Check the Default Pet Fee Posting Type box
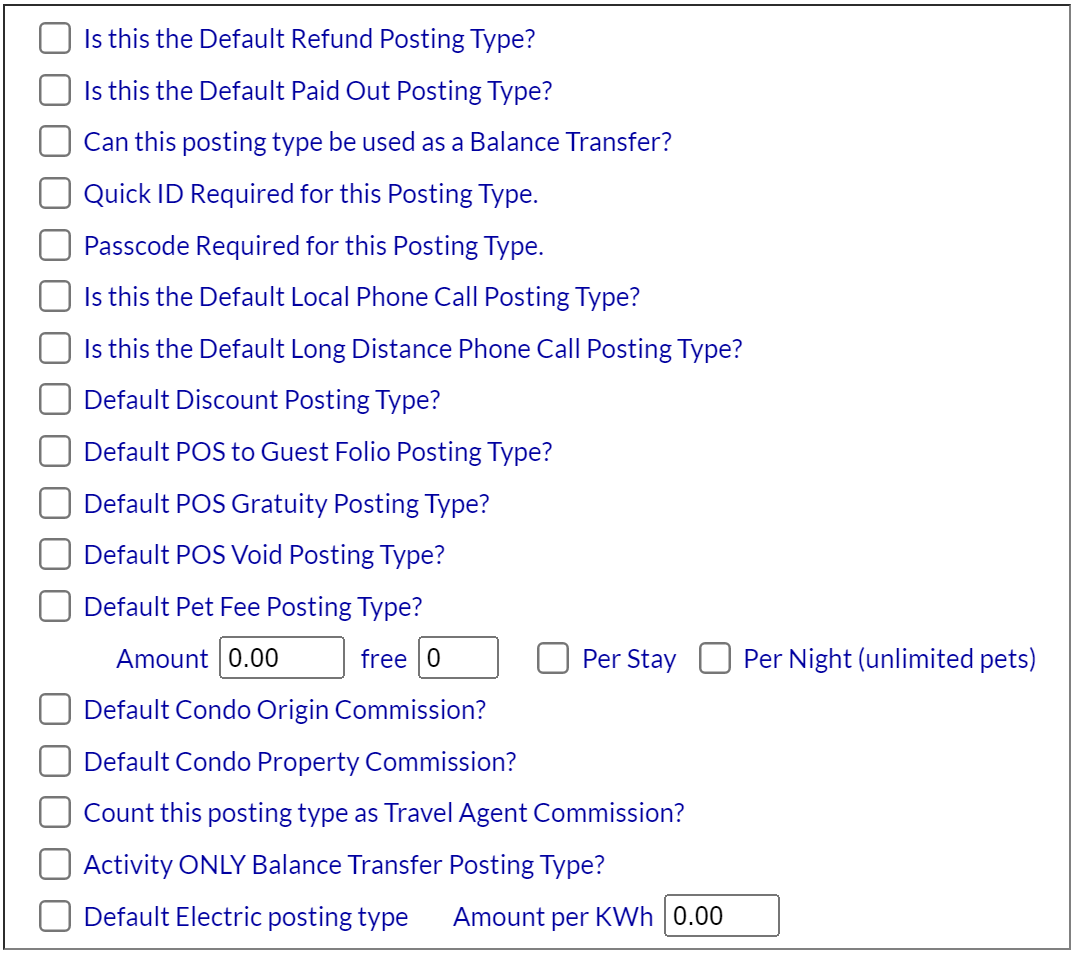This screenshot has width=1076, height=953. pos(55,606)
